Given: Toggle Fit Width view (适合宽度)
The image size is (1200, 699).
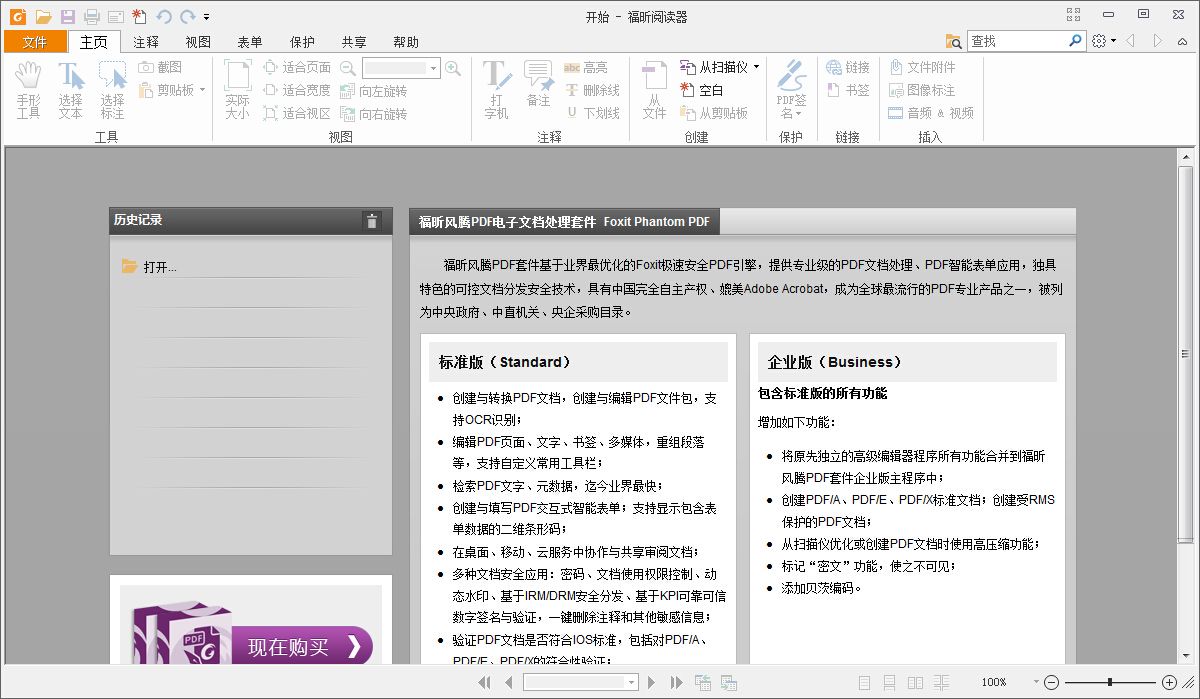Looking at the screenshot, I should (297, 91).
